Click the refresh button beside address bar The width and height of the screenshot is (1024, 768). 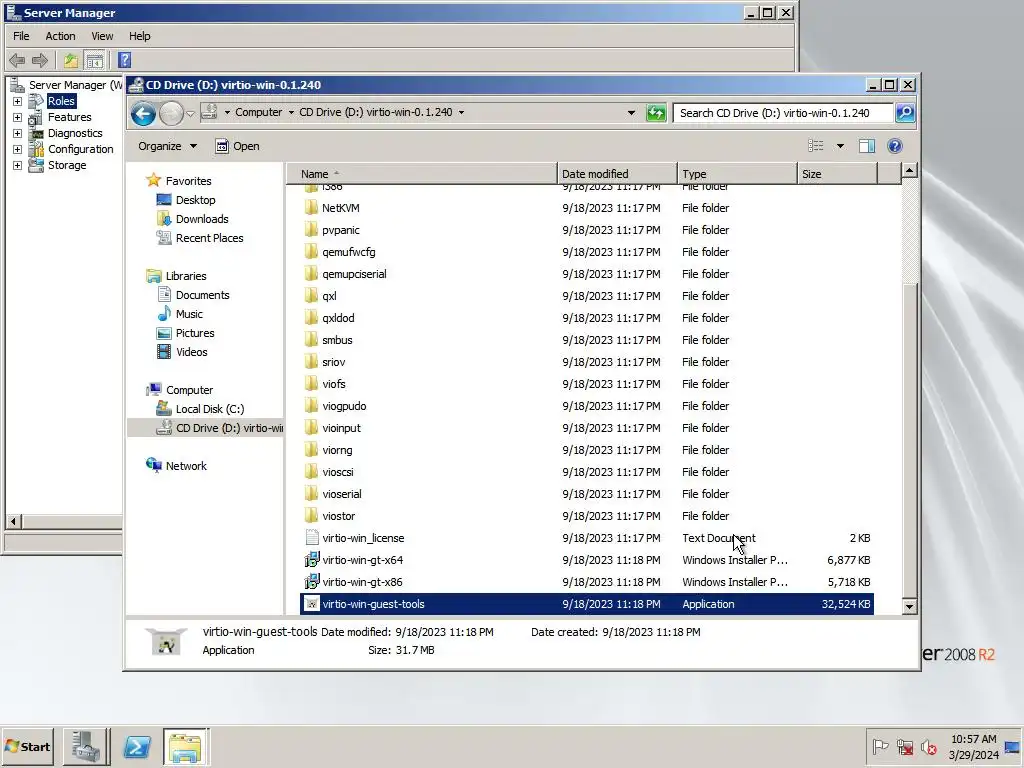pos(656,113)
